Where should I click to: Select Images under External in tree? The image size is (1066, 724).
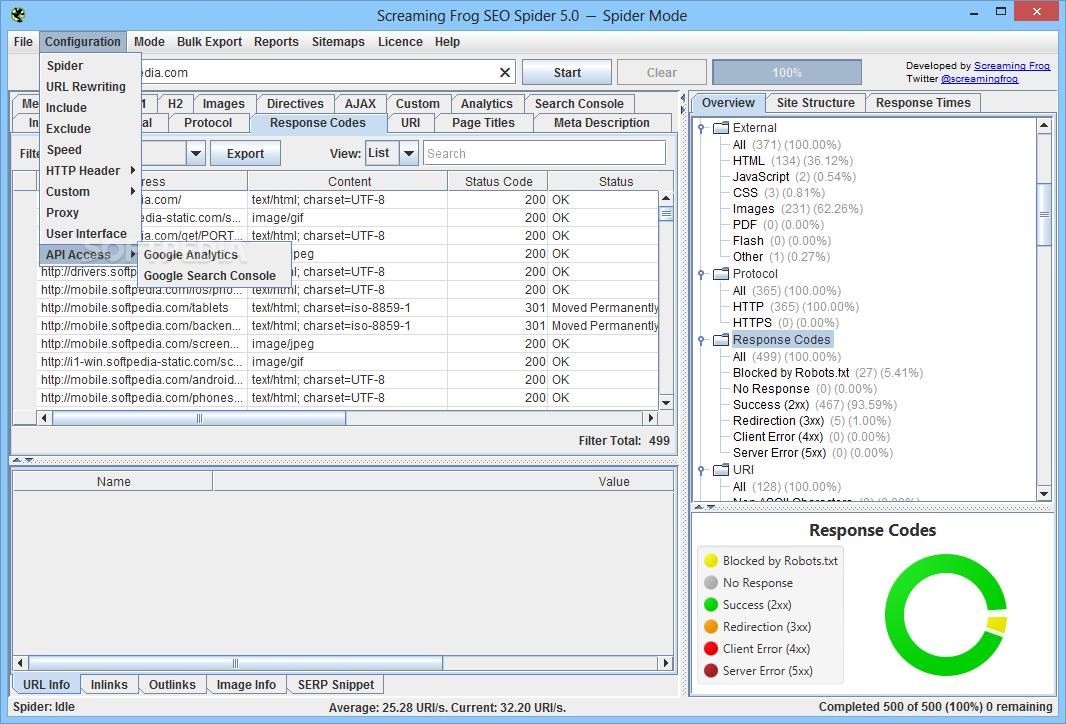point(797,209)
